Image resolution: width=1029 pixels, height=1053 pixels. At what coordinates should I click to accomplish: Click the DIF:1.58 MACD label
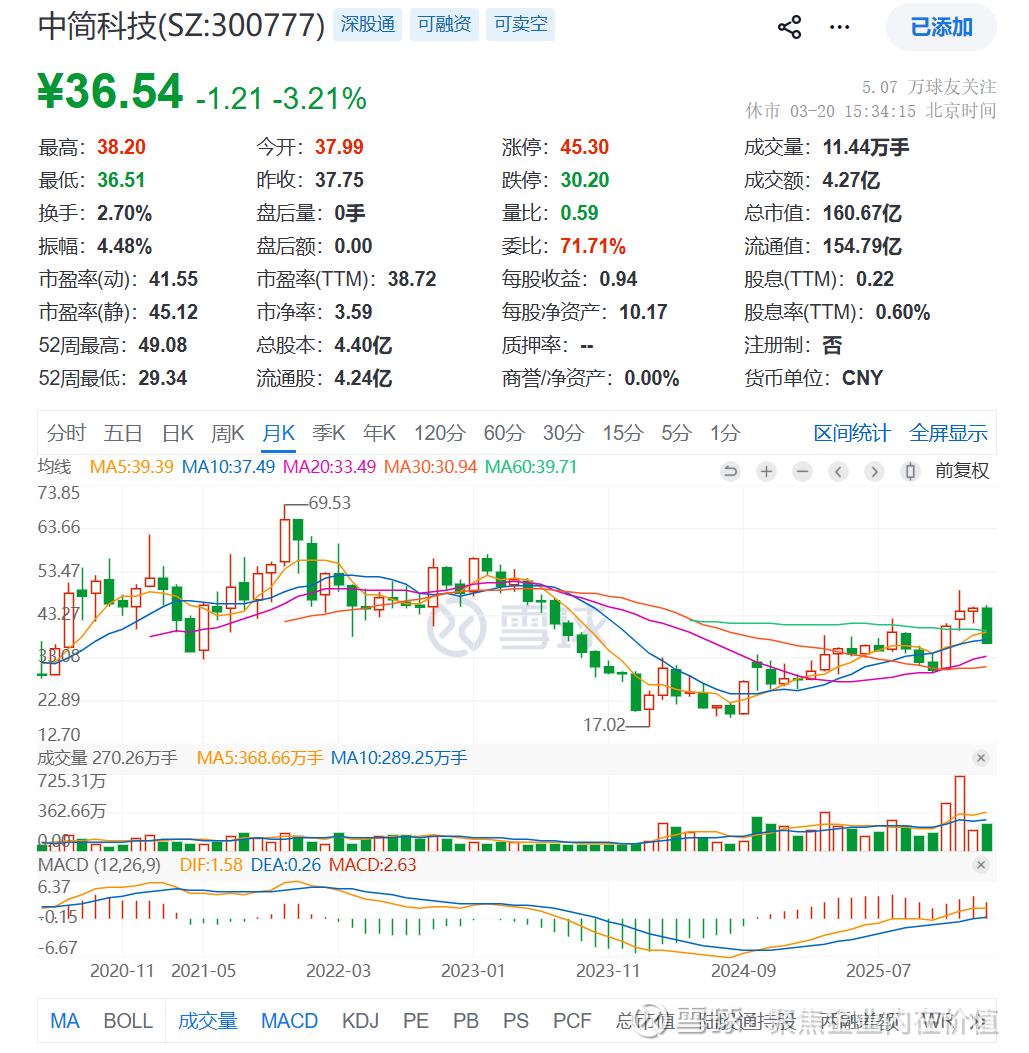[211, 865]
